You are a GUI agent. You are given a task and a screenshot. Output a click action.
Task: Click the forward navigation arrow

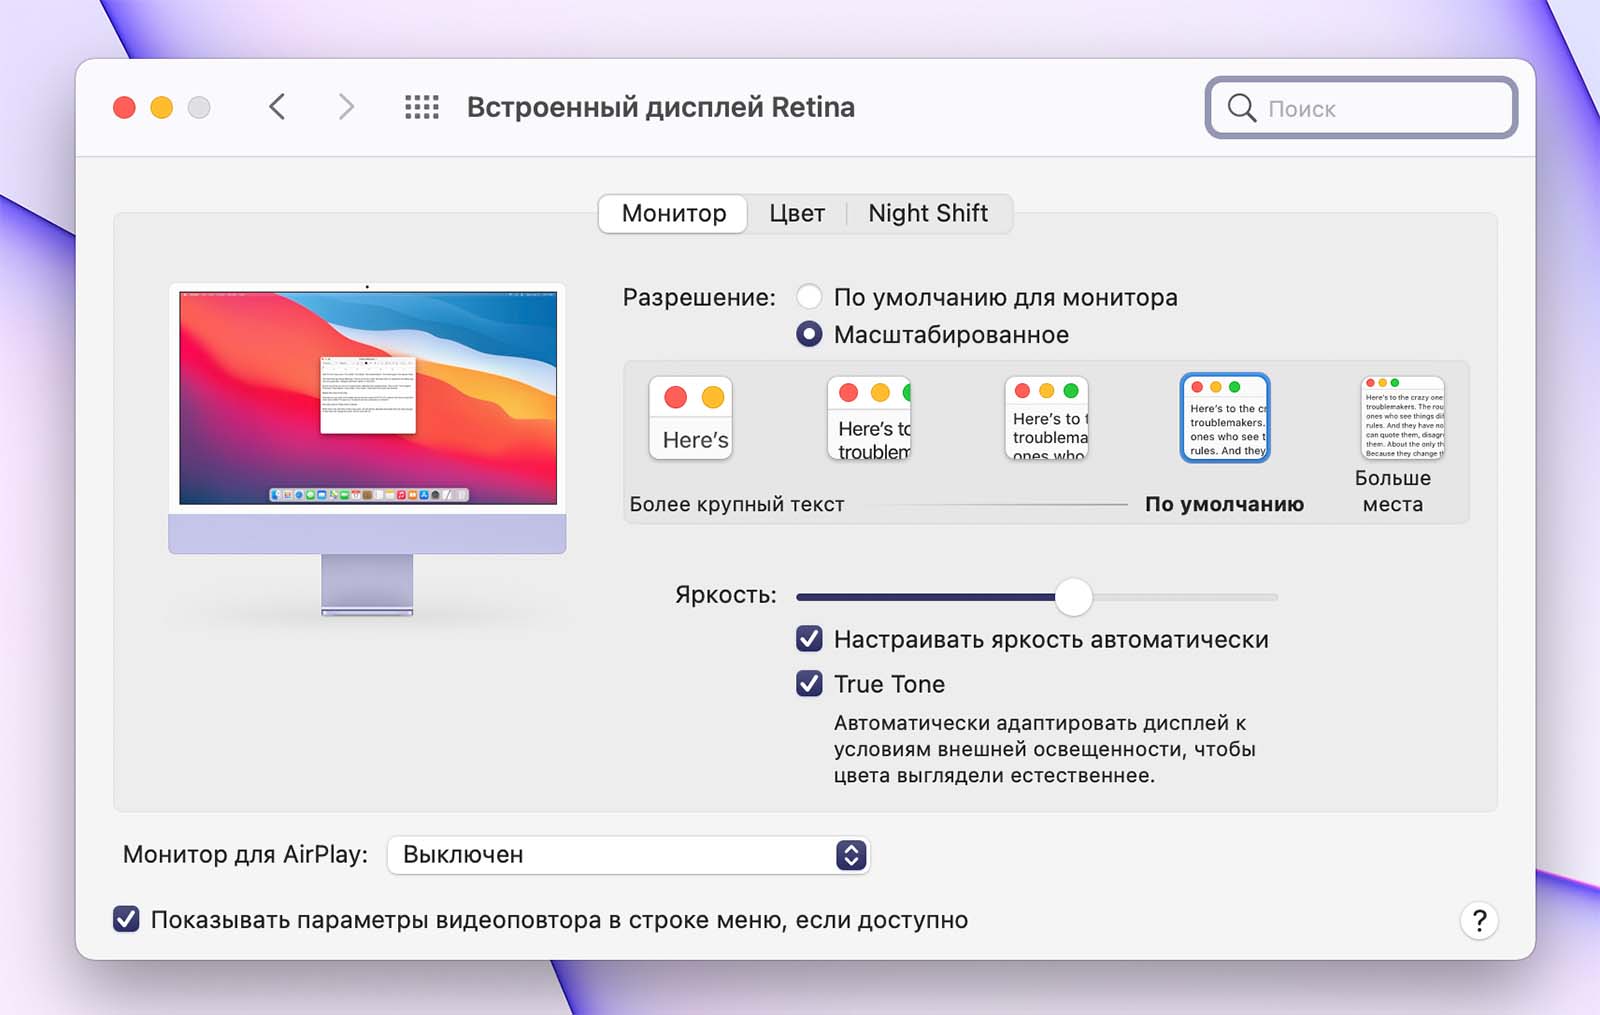[346, 107]
